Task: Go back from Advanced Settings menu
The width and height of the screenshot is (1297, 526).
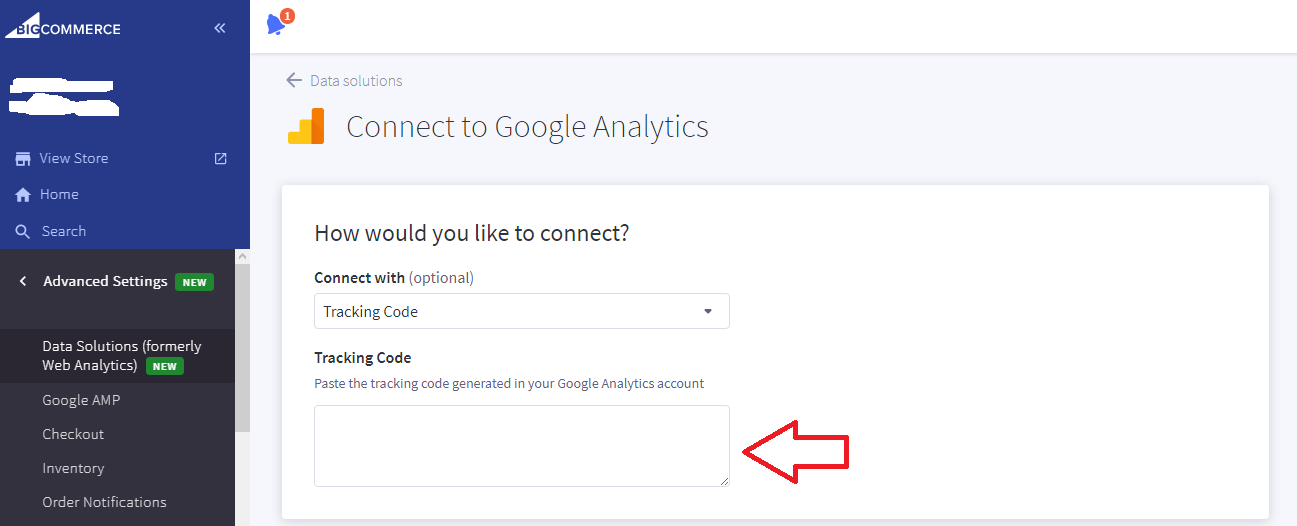Action: tap(23, 281)
